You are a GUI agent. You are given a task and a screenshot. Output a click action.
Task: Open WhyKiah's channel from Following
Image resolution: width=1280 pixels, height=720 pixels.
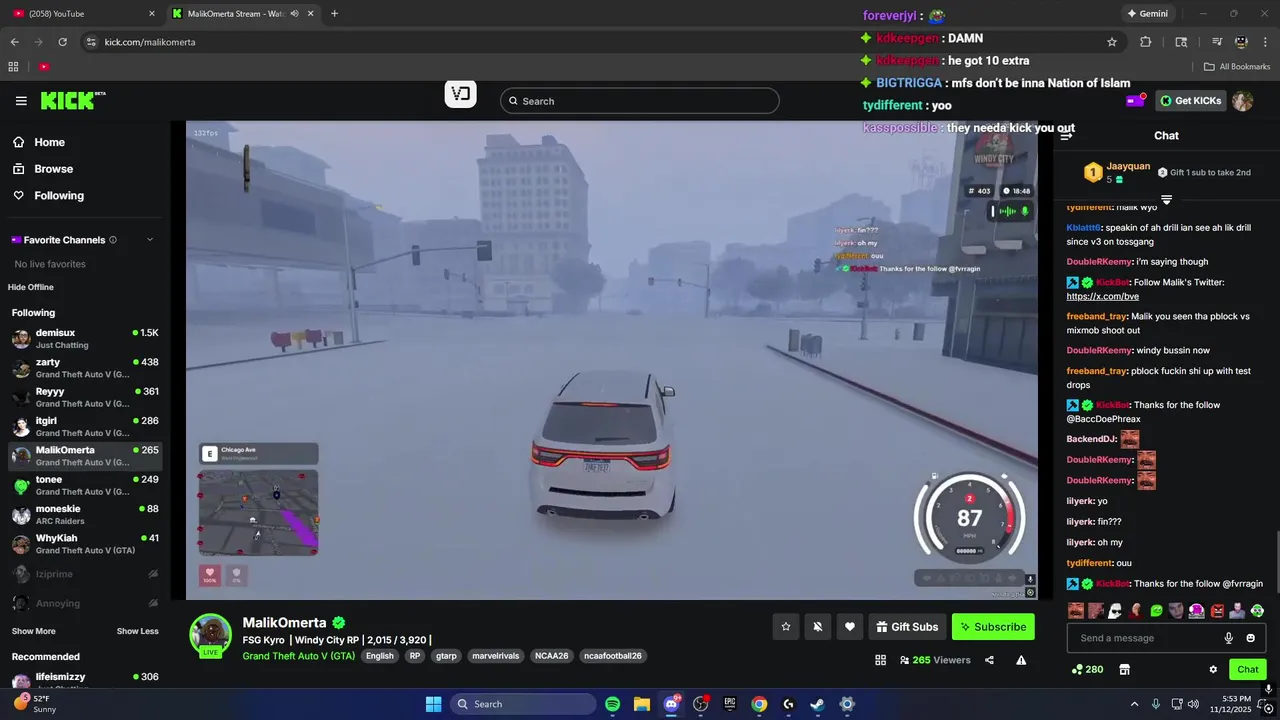point(85,544)
